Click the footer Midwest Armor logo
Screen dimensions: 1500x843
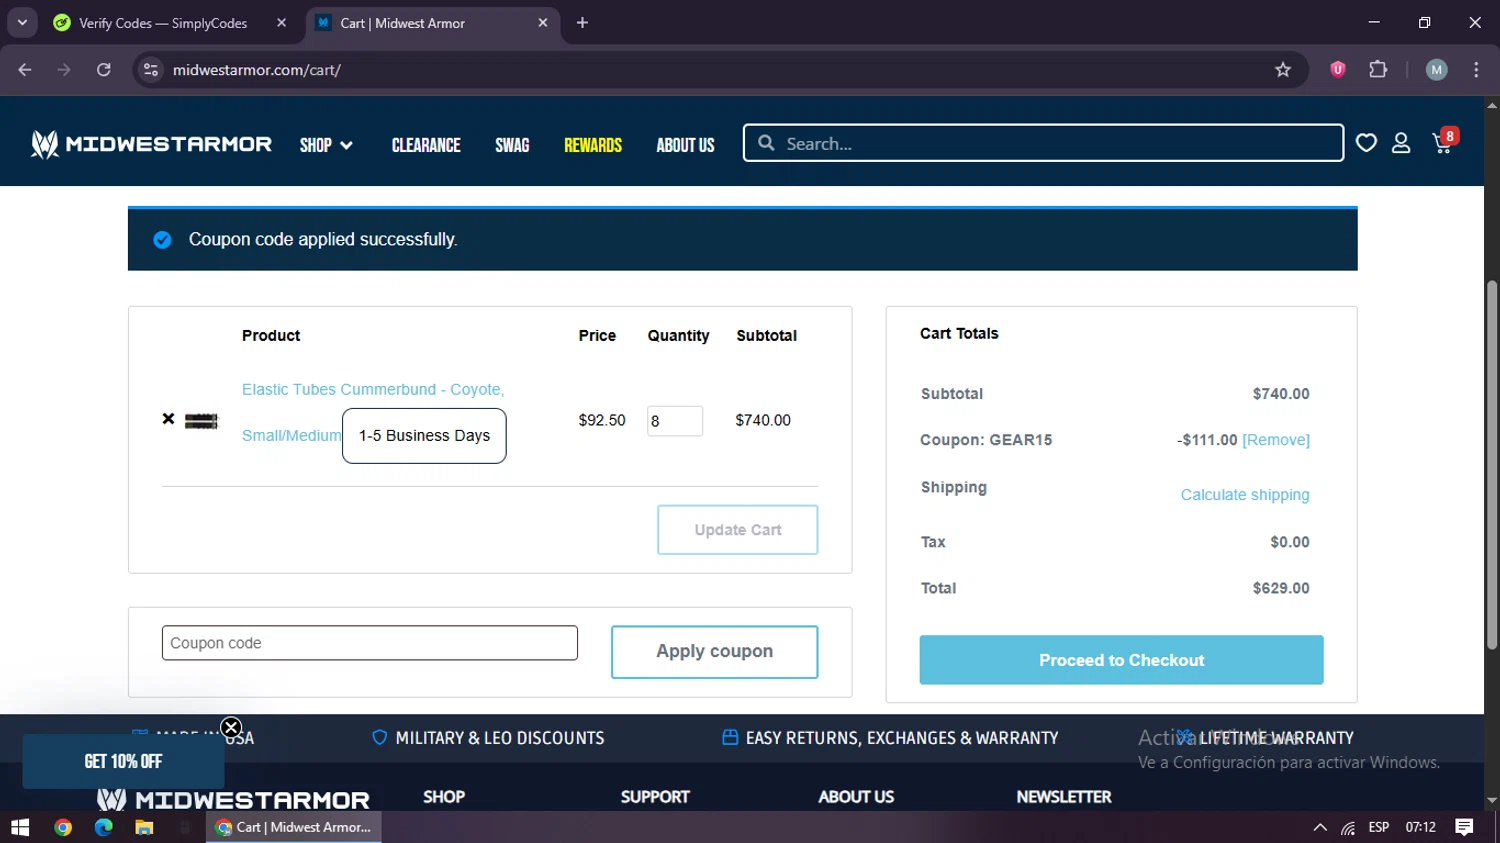point(233,799)
